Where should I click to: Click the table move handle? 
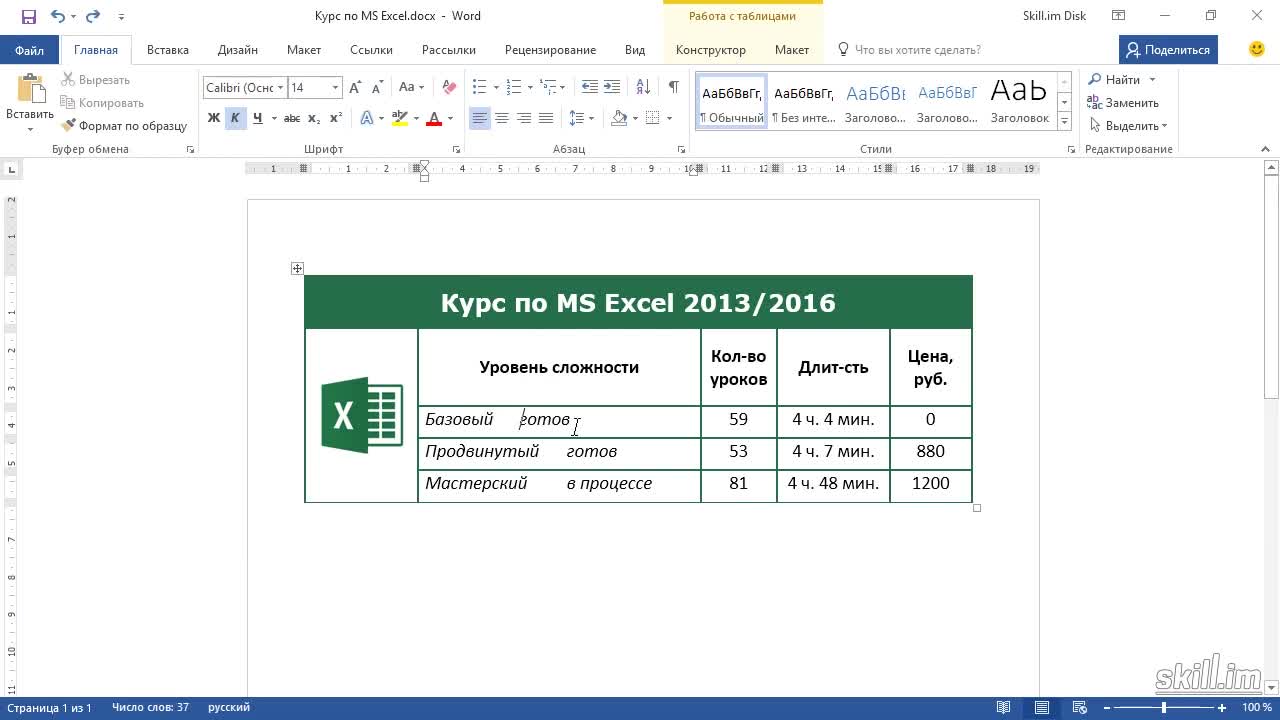coord(297,268)
